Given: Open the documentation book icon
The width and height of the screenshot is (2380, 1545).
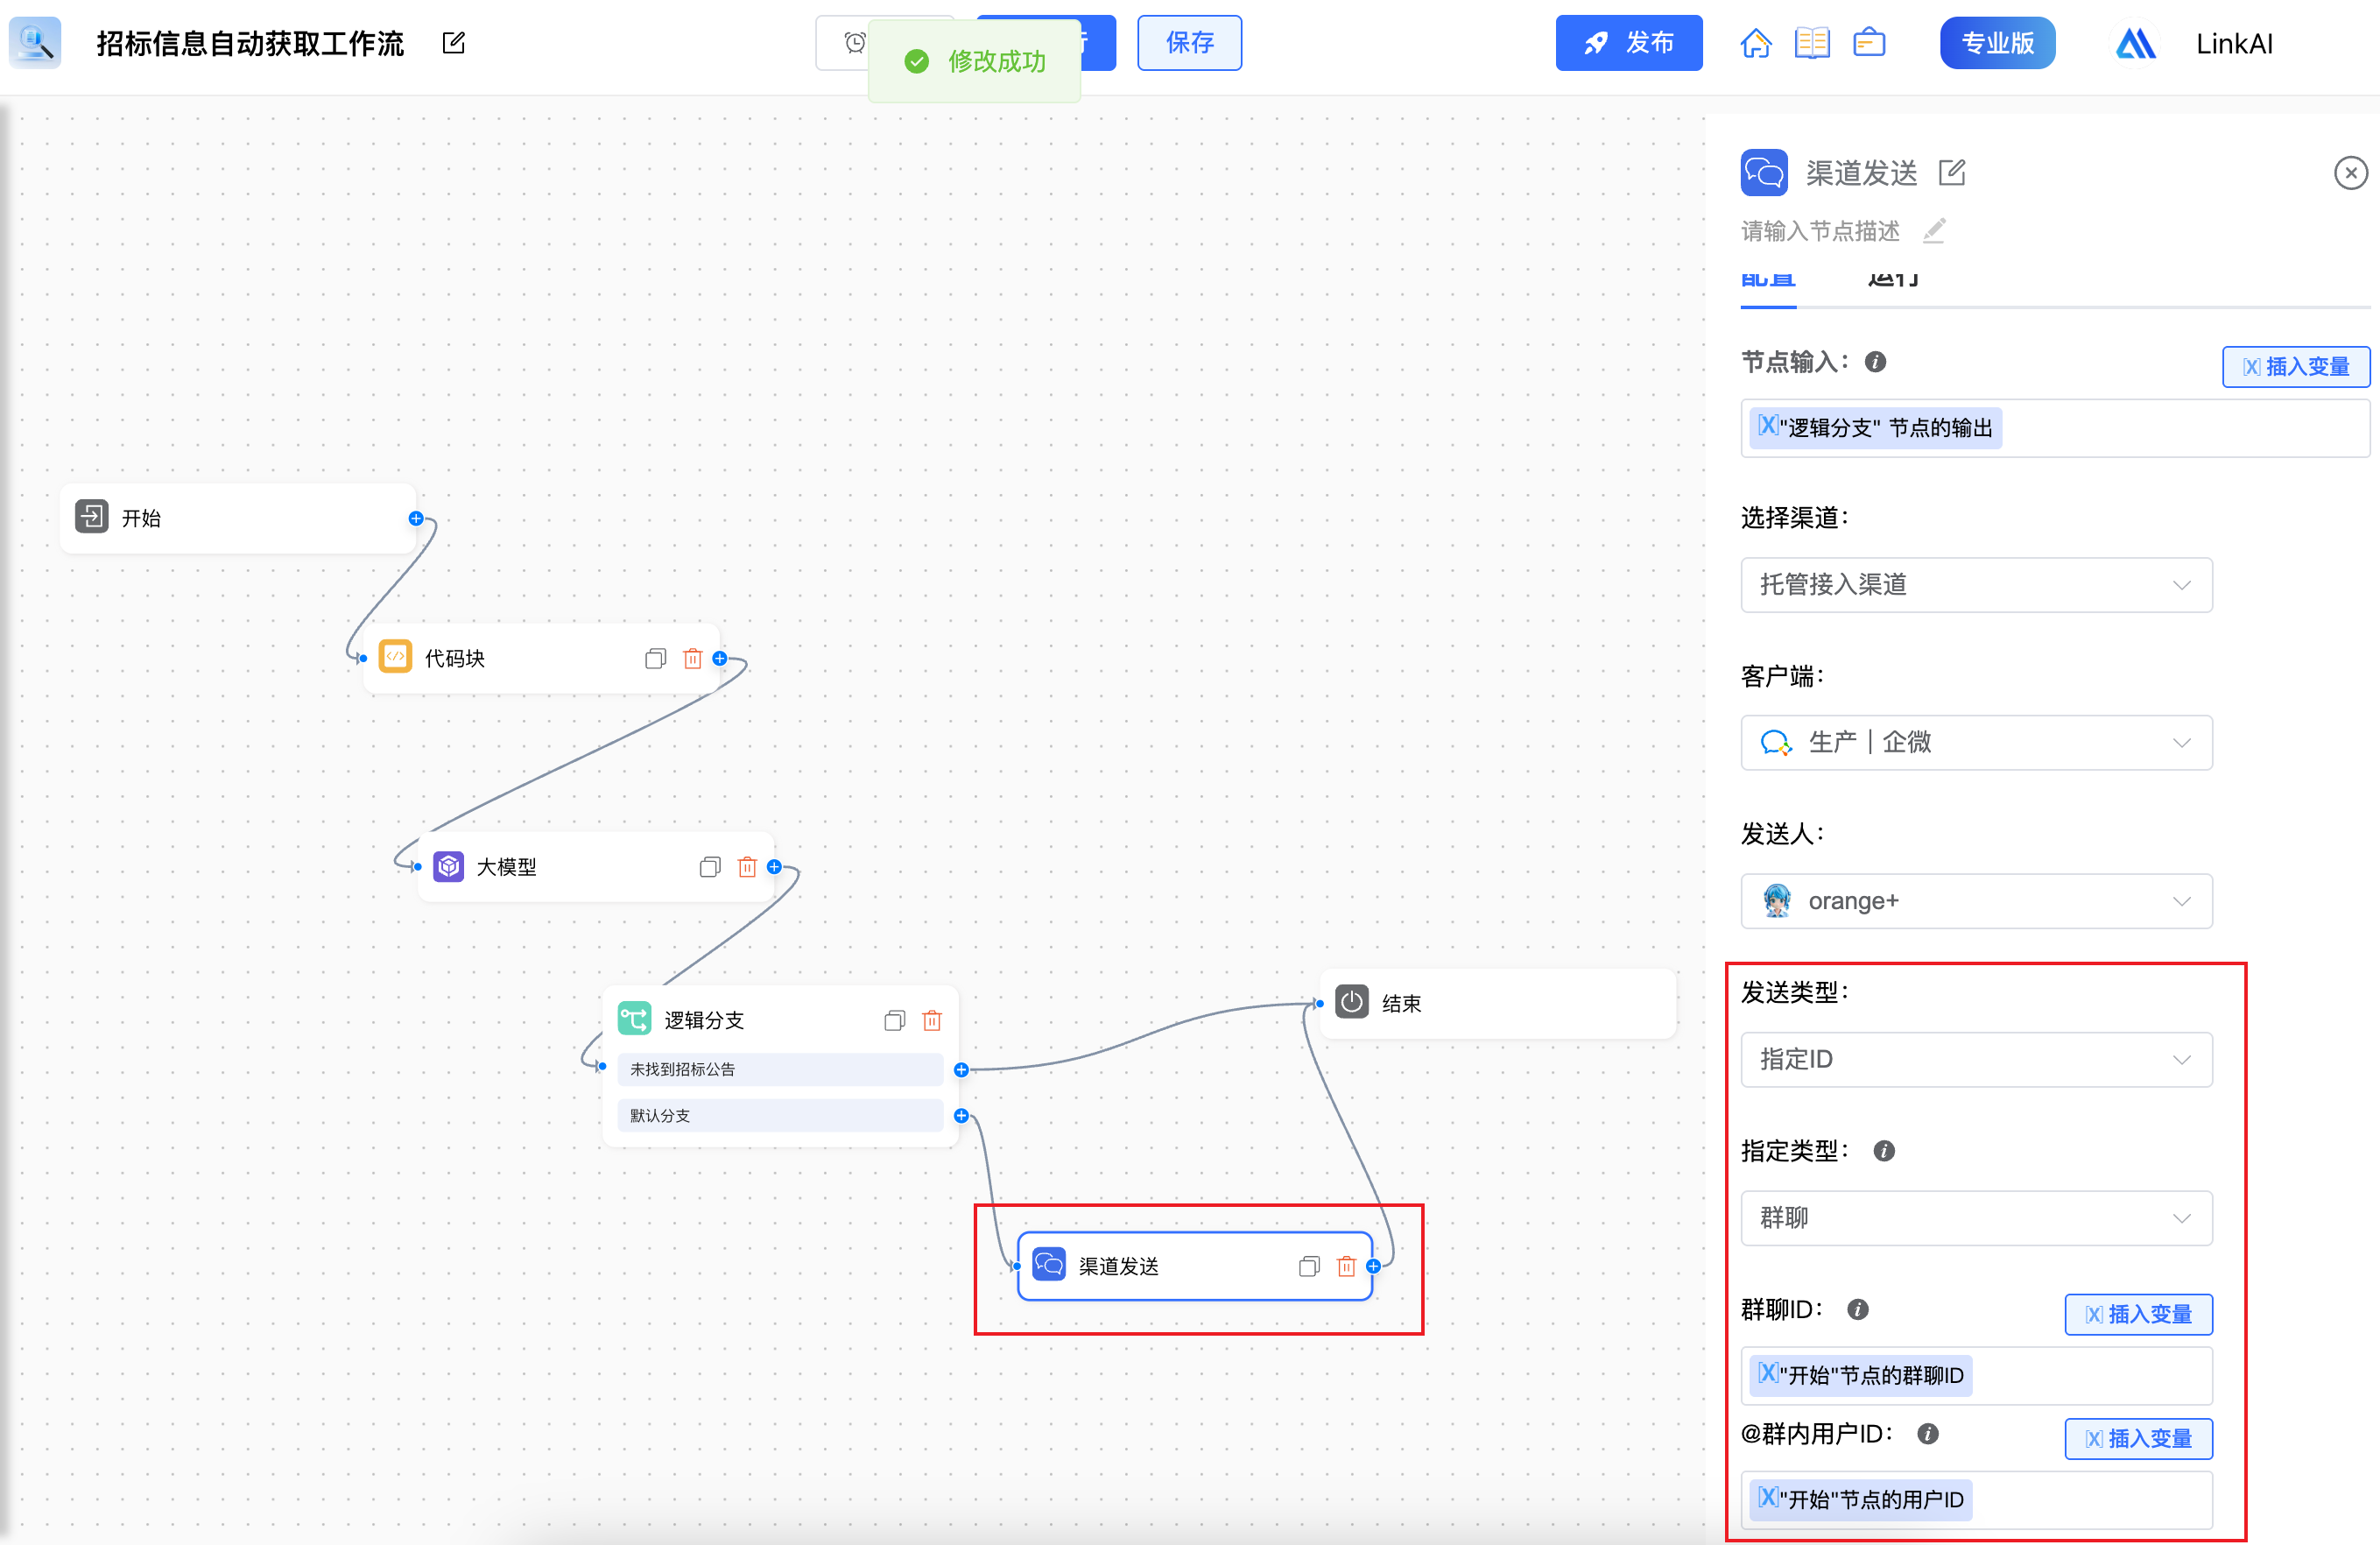Looking at the screenshot, I should [1811, 43].
